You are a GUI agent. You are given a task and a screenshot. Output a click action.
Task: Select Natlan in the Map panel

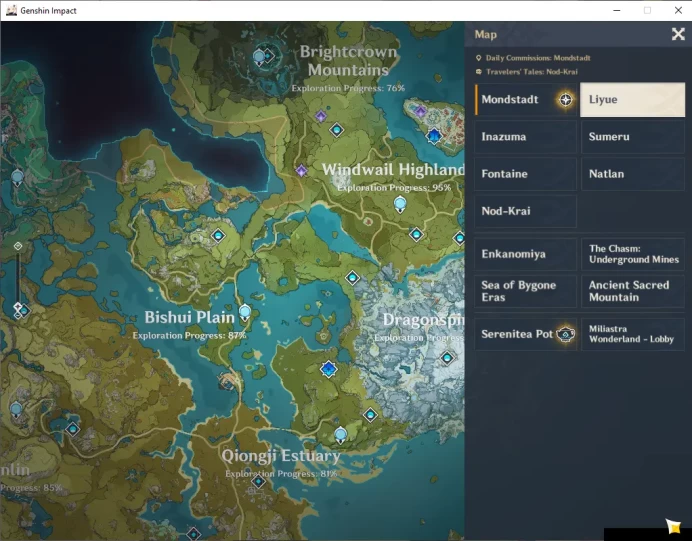pos(632,174)
